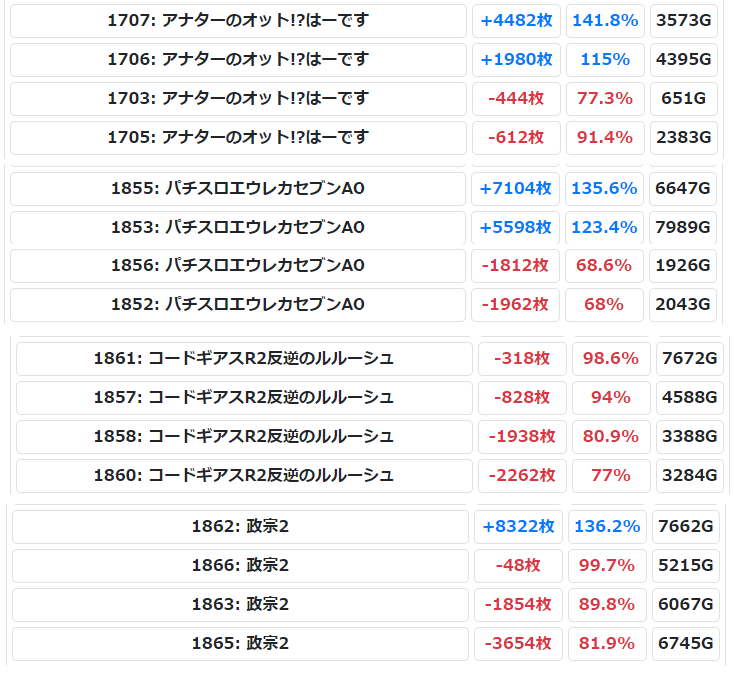Click the -1938枚 value
734x674 pixels.
522,437
